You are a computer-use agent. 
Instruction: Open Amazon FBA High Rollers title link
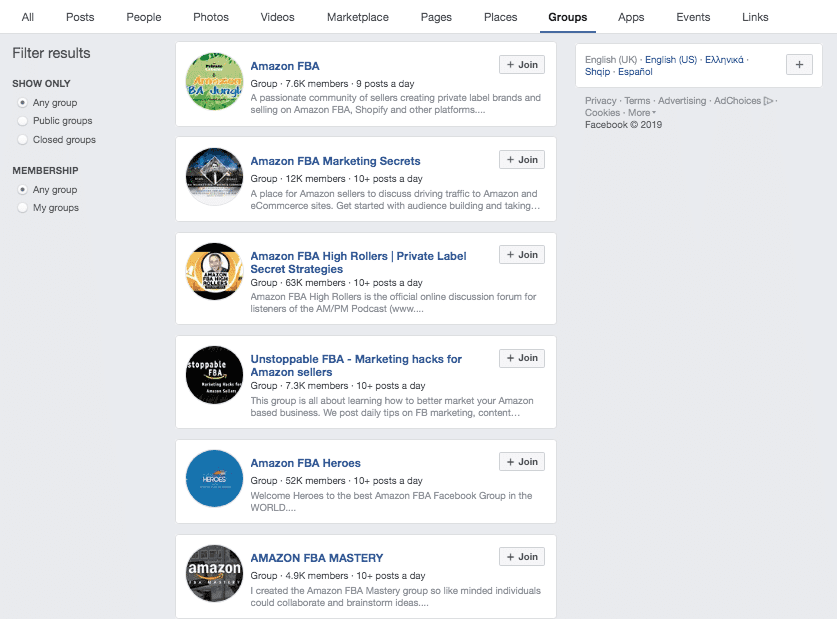pyautogui.click(x=358, y=263)
